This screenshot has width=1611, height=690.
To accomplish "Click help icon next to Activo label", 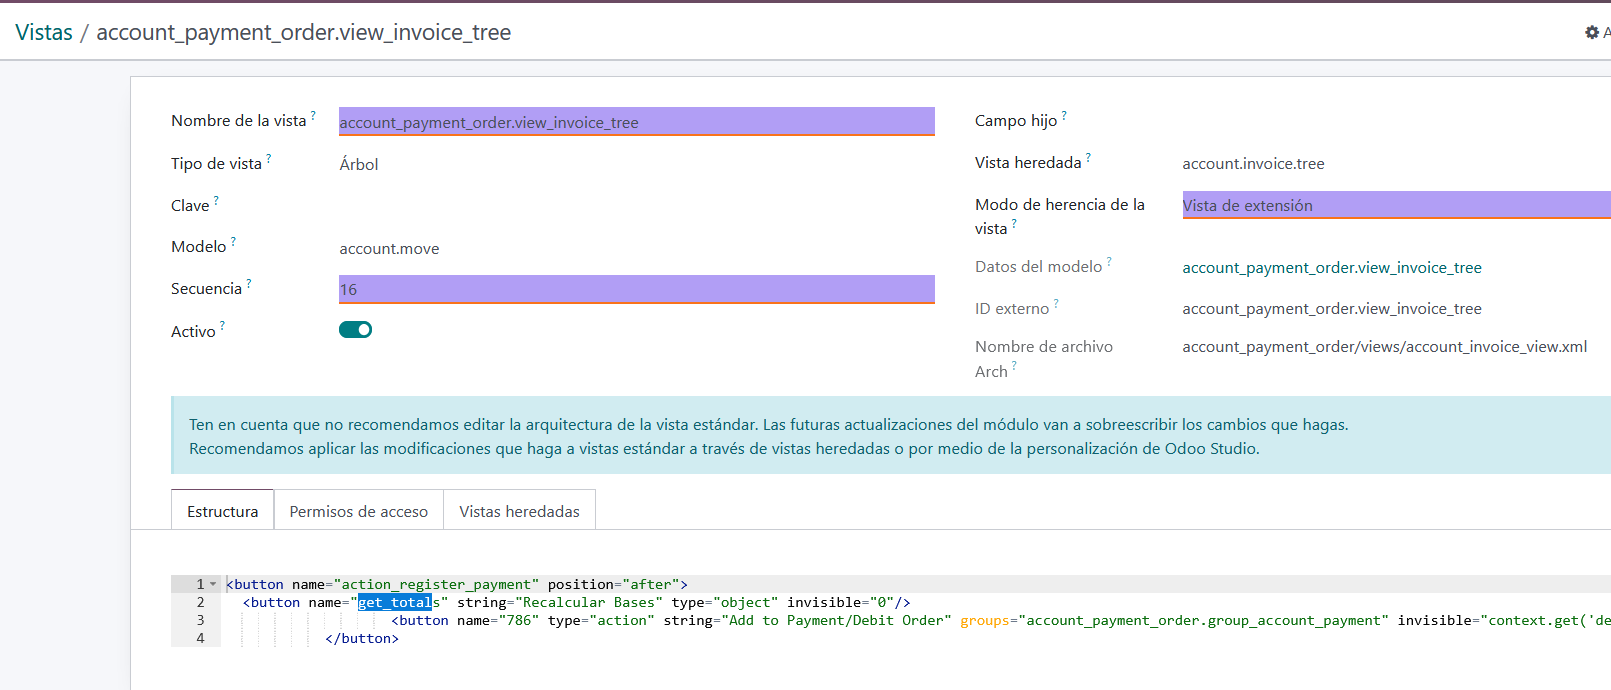I will 222,325.
